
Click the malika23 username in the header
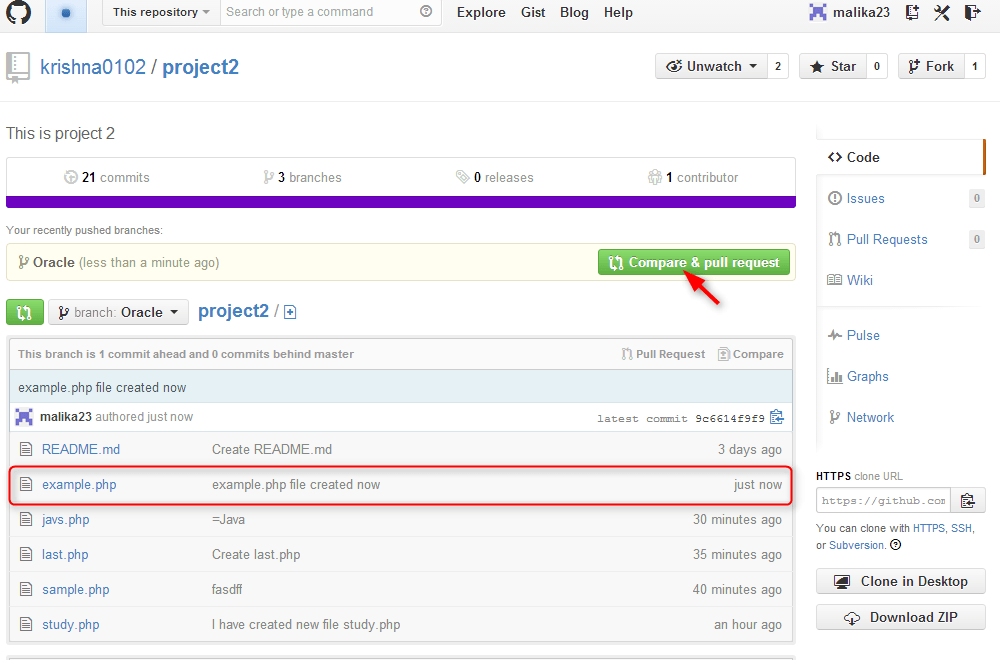click(861, 12)
